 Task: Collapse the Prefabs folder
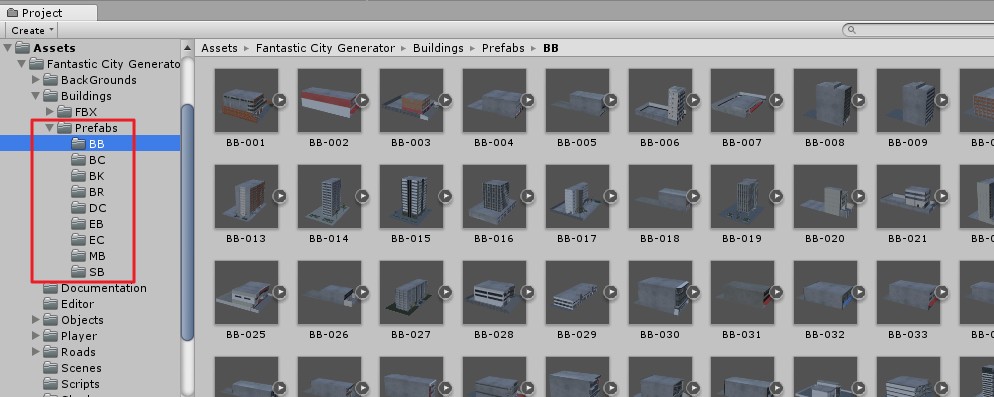point(49,128)
